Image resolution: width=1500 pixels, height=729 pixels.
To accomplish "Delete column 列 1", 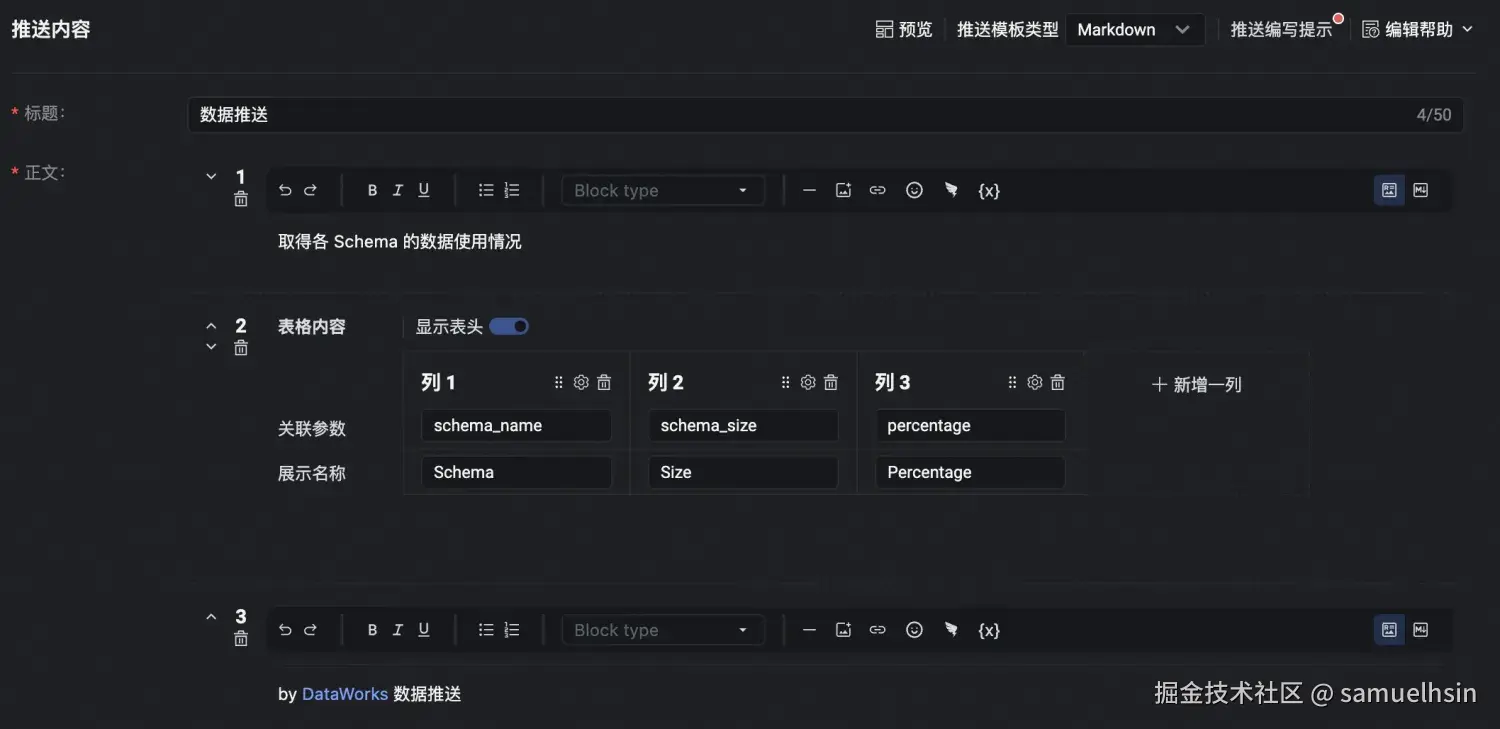I will click(x=604, y=382).
